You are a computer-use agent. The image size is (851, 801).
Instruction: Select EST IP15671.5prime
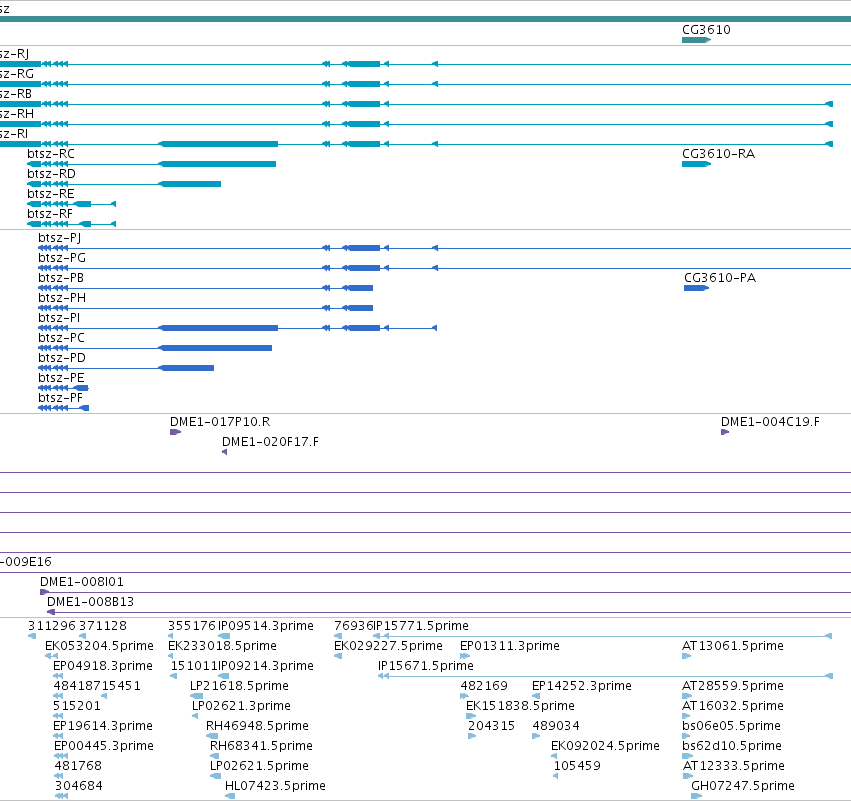pyautogui.click(x=426, y=666)
